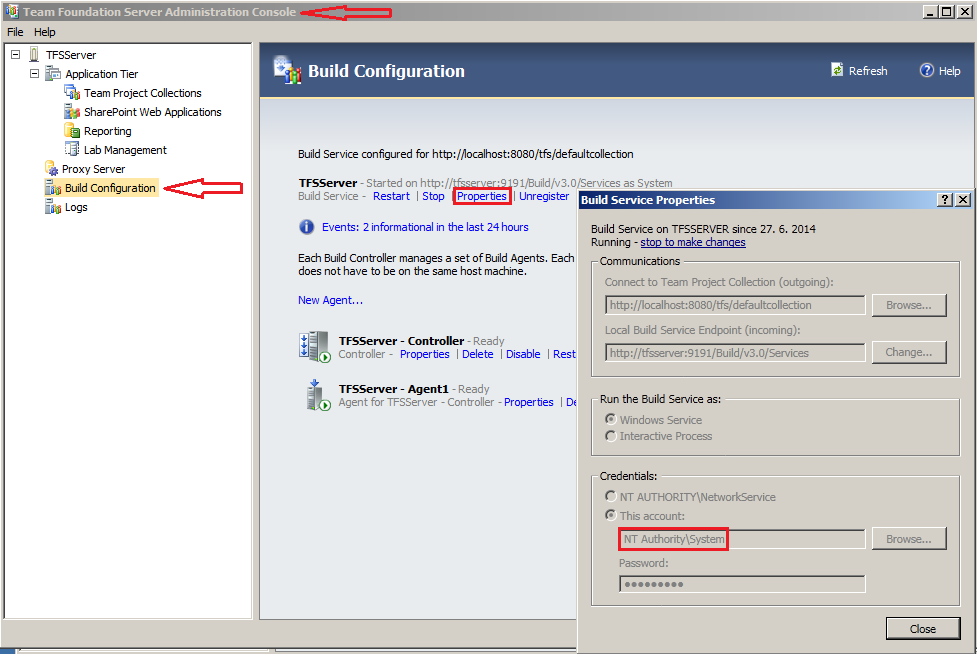977x654 pixels.
Task: Click the TFSServer root tree label
Action: click(x=71, y=55)
